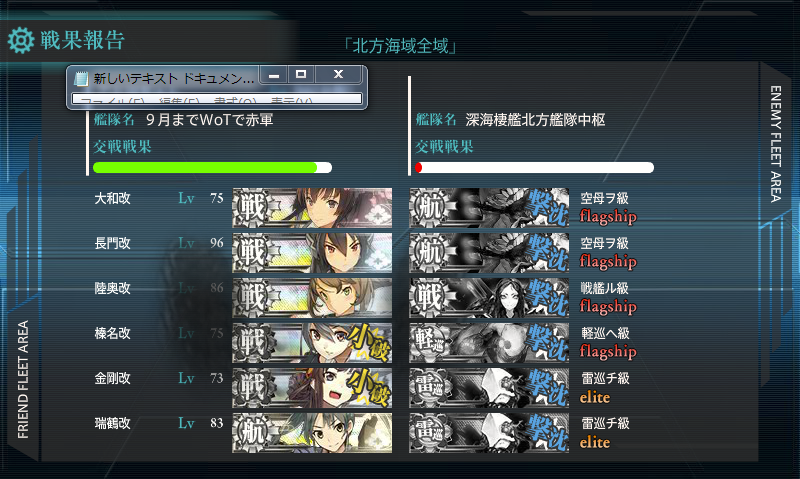800x479 pixels.
Task: Maximize the 新しいテキスト ドキュメント window
Action: click(301, 74)
